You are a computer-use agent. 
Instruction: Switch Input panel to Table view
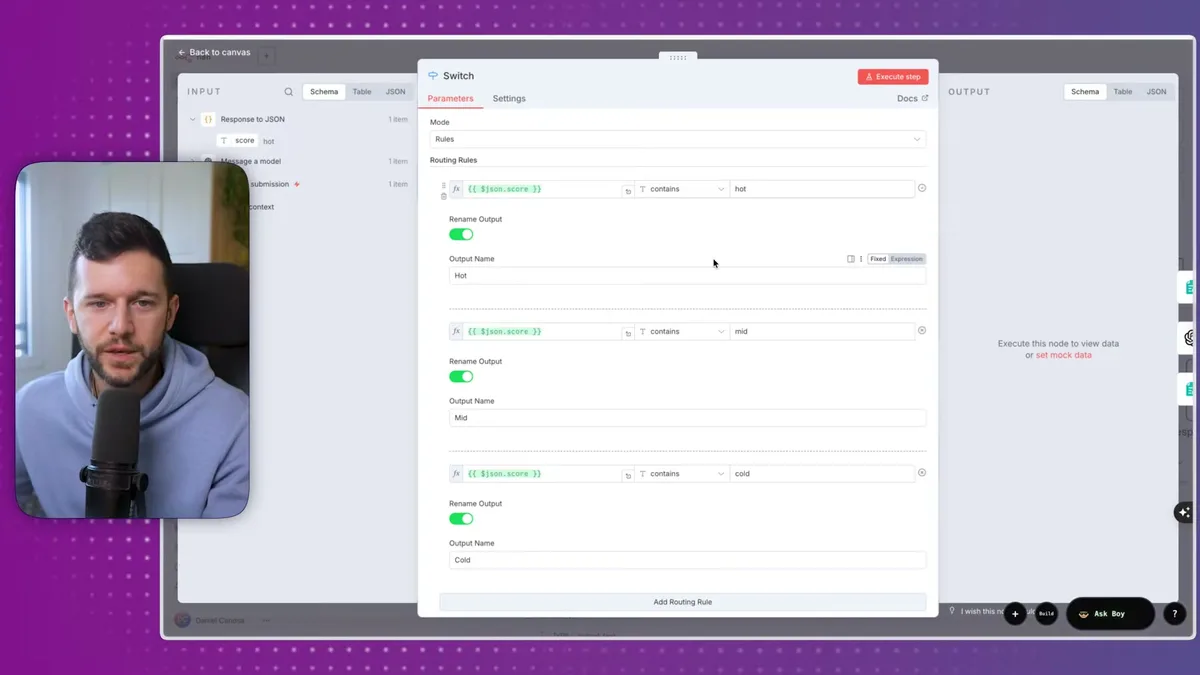tap(362, 92)
